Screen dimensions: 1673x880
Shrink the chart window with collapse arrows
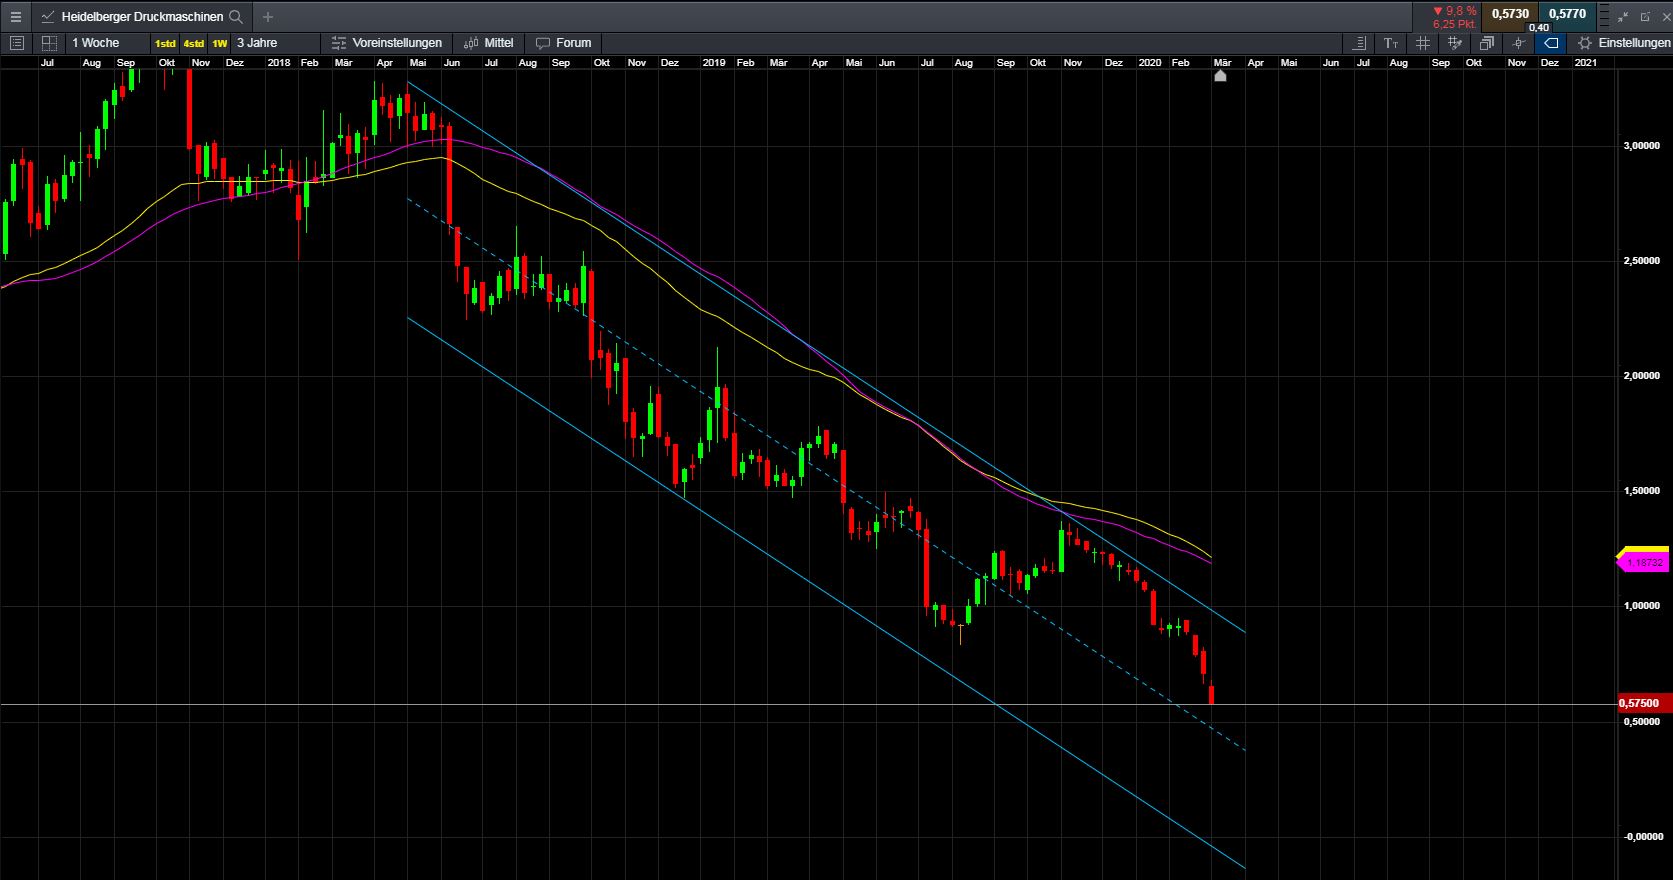[1623, 17]
